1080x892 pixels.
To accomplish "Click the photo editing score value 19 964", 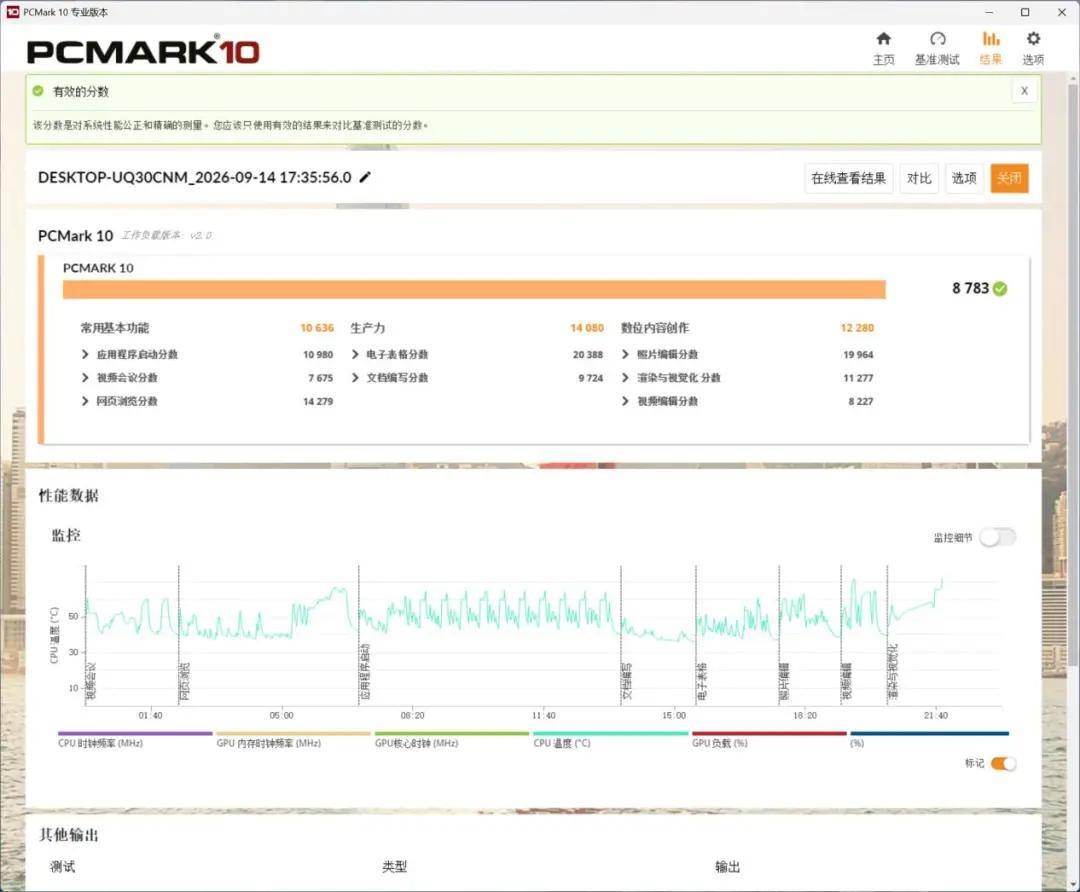I will [x=858, y=355].
